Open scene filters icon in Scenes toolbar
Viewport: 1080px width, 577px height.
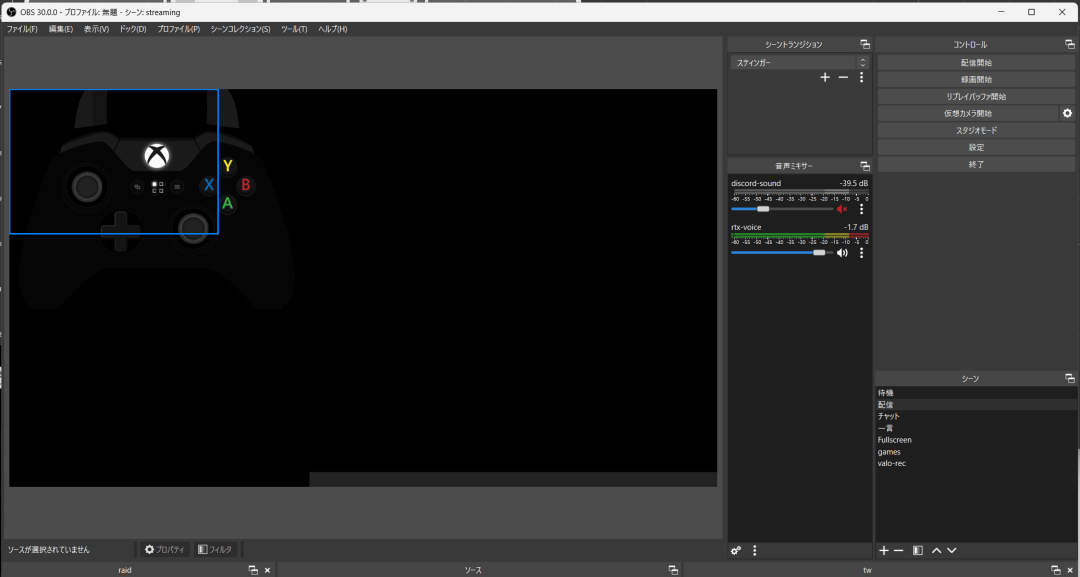917,550
